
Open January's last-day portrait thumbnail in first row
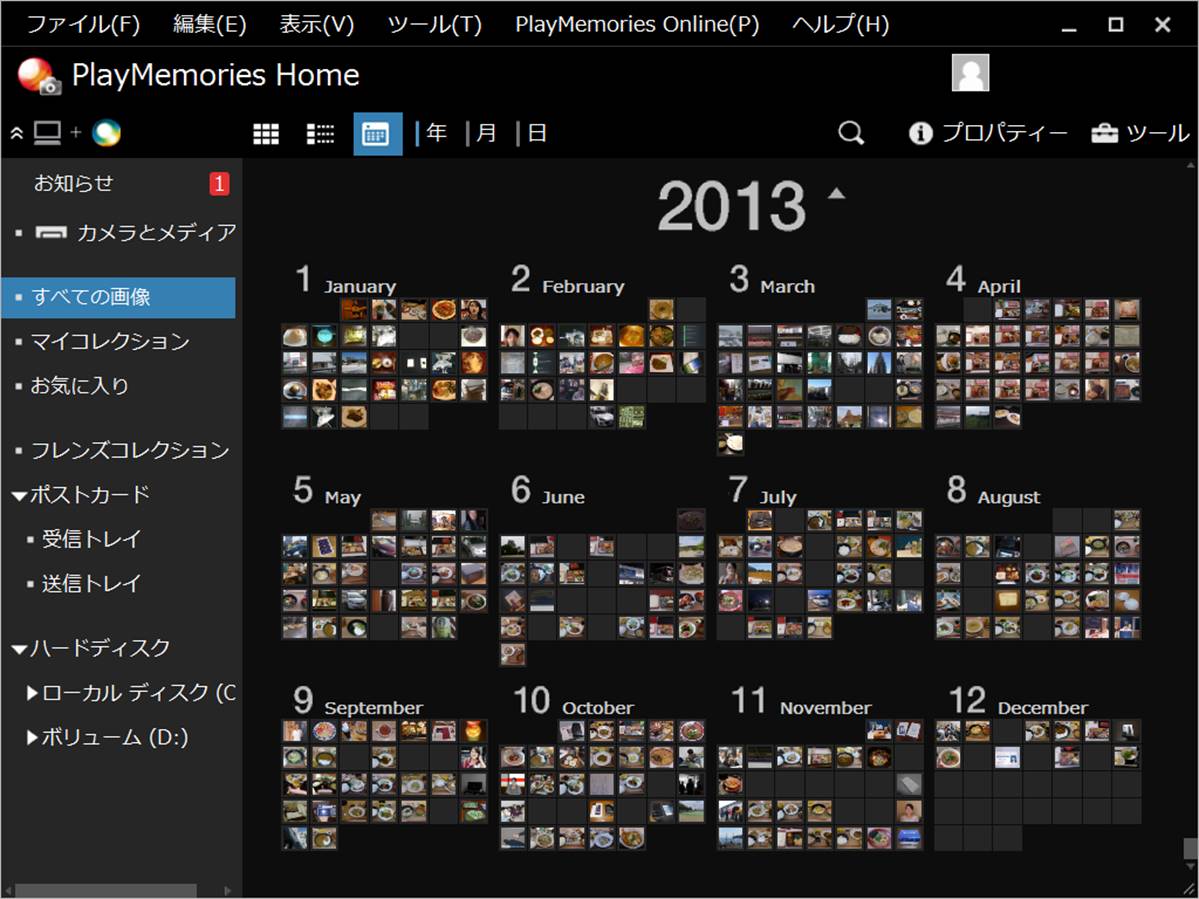[473, 309]
